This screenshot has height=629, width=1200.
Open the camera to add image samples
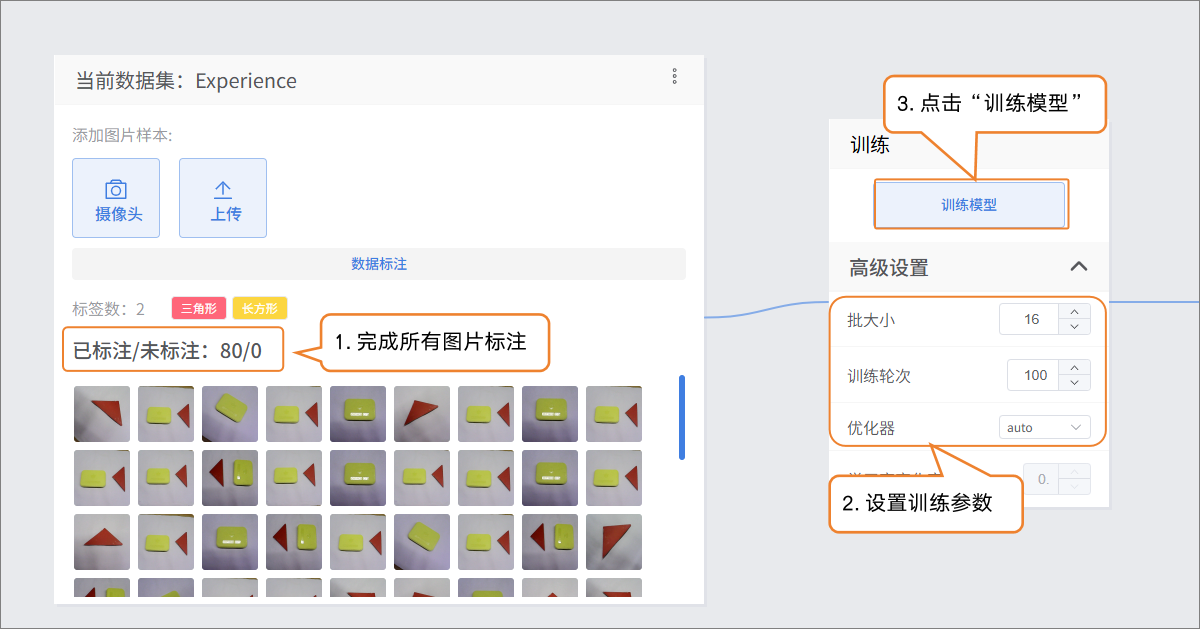[x=116, y=198]
